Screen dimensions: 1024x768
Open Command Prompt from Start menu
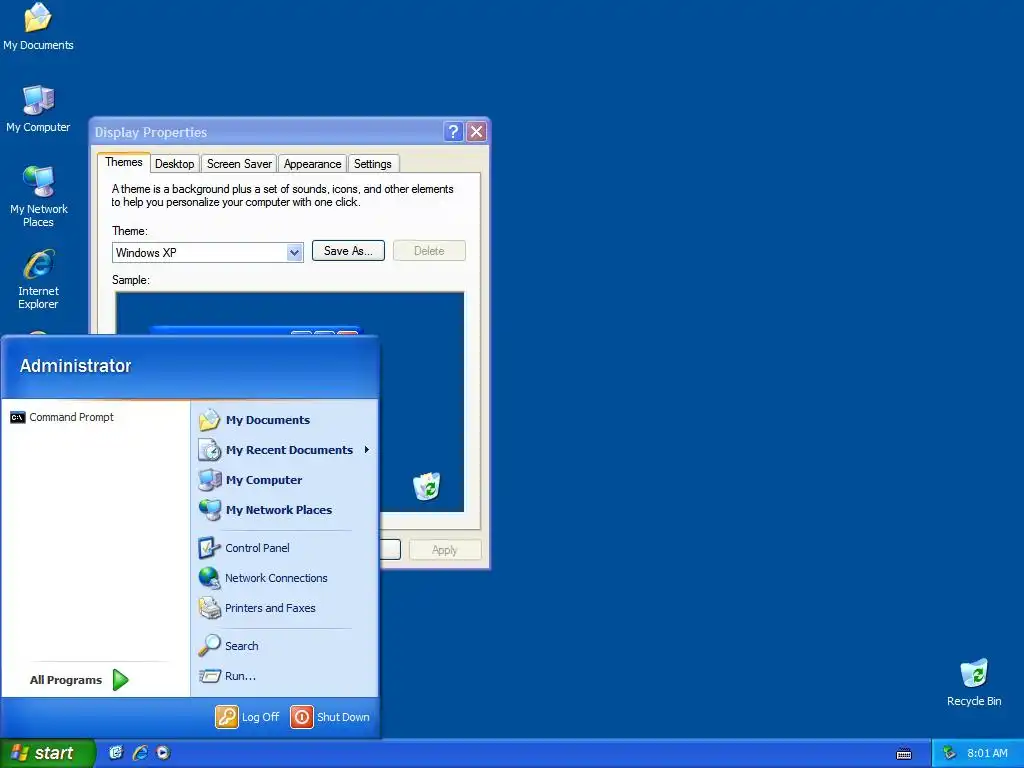pos(95,417)
